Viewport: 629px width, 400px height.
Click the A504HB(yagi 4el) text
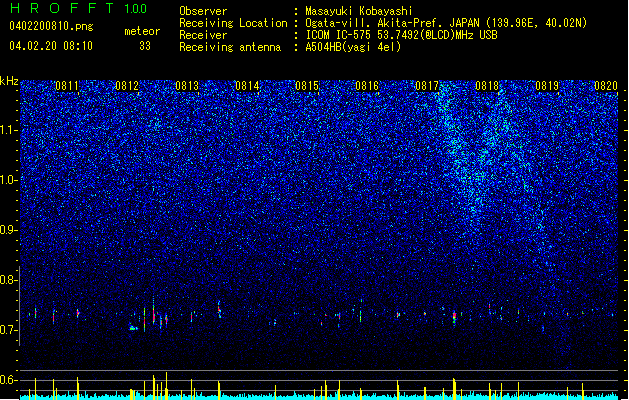(x=353, y=47)
